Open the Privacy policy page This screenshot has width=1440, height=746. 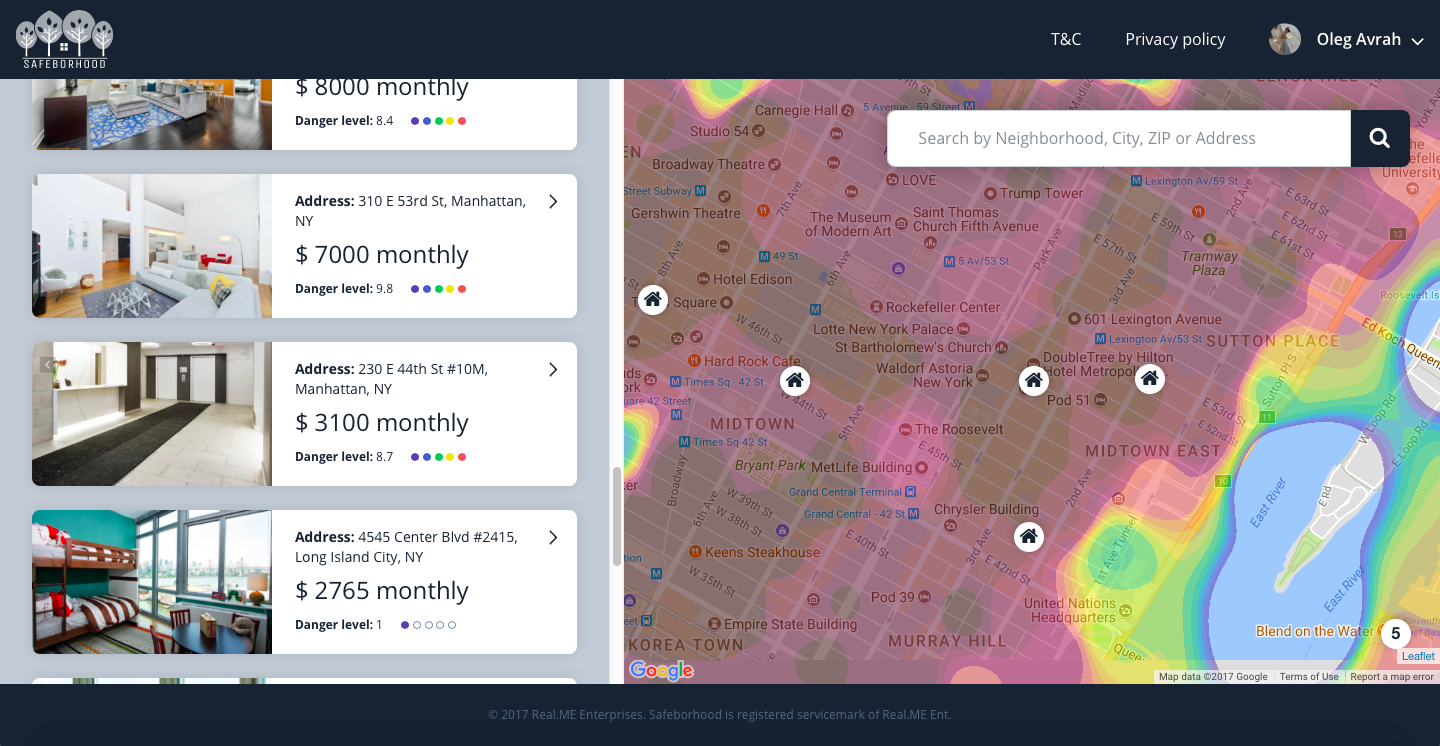[1175, 39]
